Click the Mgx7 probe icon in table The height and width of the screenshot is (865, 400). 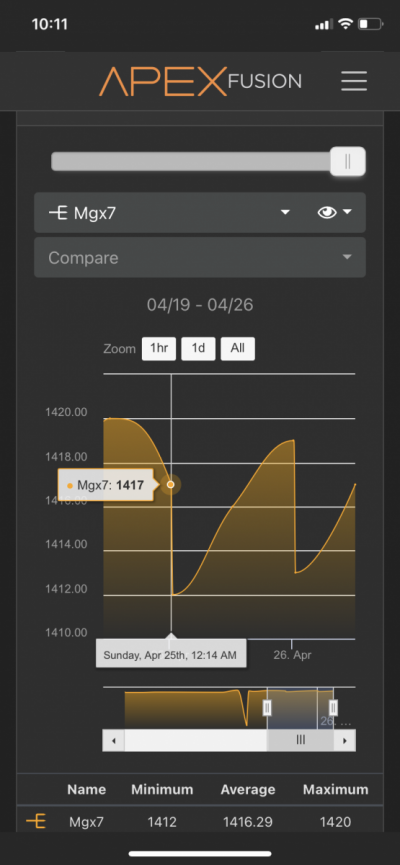pyautogui.click(x=36, y=822)
